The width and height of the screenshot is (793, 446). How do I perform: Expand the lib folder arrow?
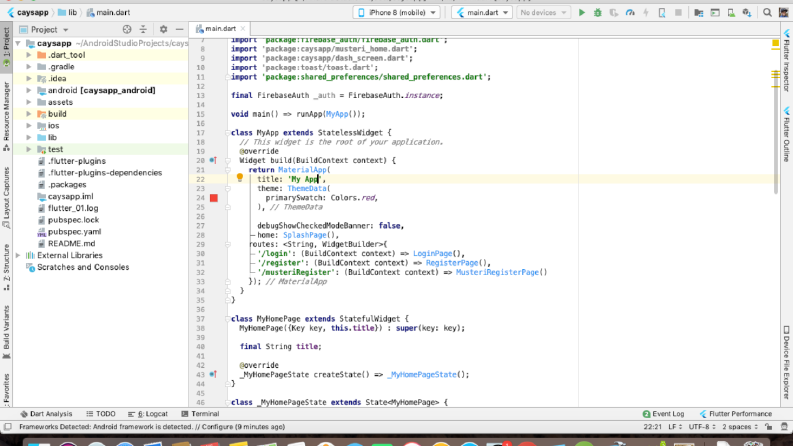[x=29, y=138]
